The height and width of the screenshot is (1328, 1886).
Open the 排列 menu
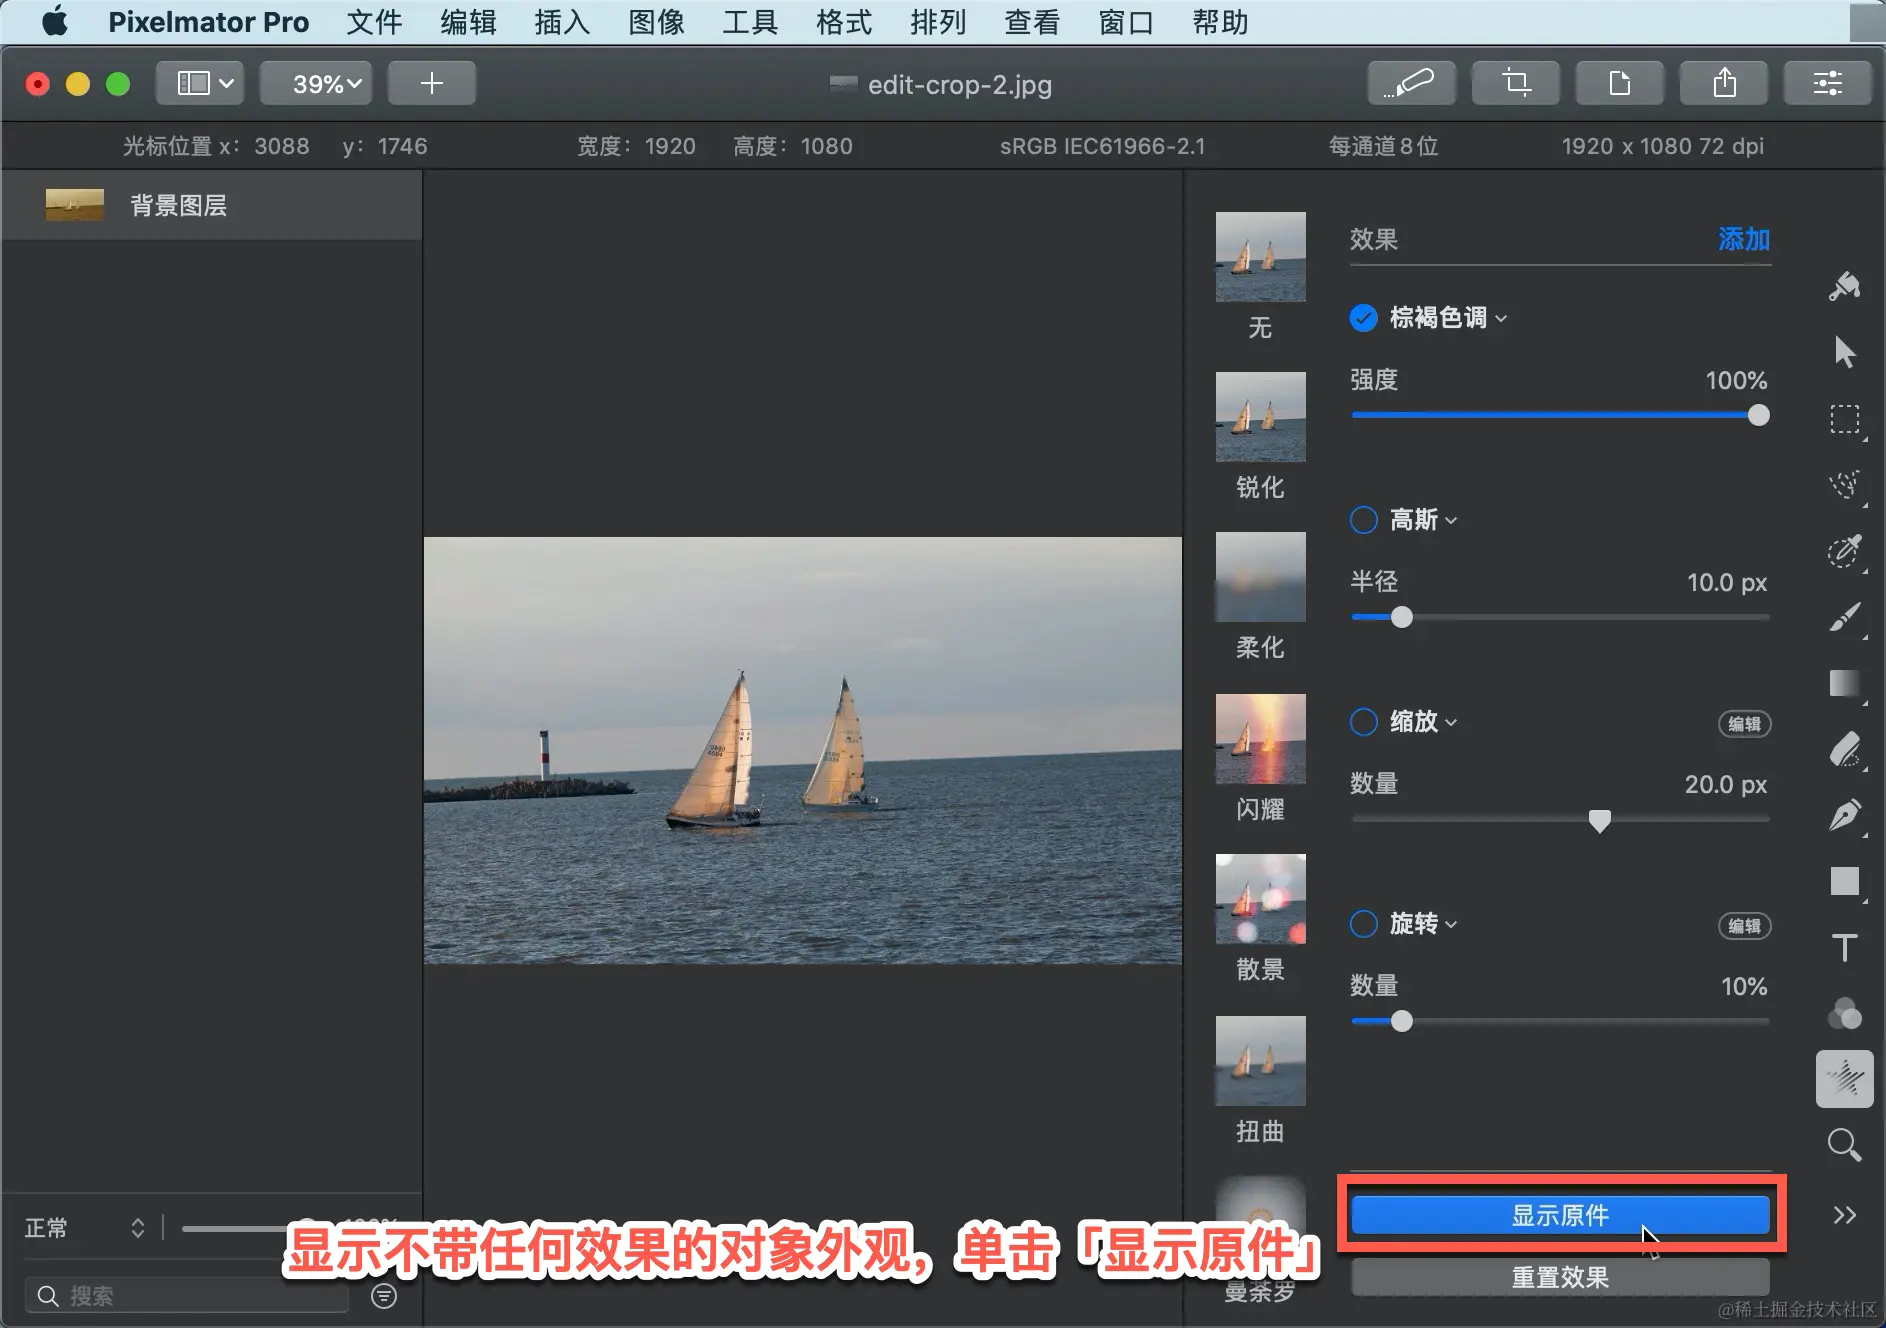tap(938, 22)
